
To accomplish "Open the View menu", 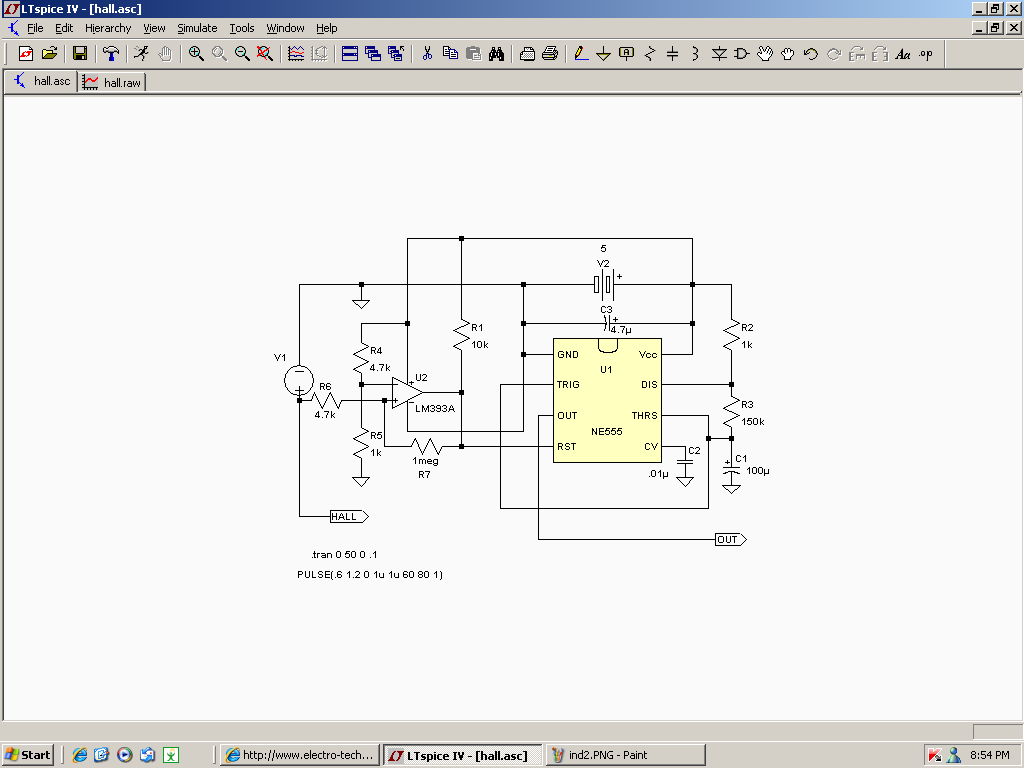I will click(154, 28).
